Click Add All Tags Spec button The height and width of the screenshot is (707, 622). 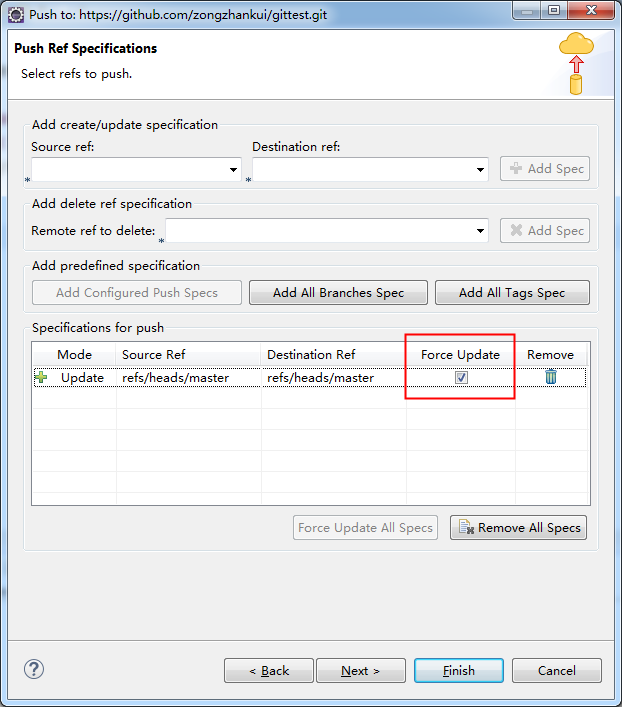click(512, 293)
